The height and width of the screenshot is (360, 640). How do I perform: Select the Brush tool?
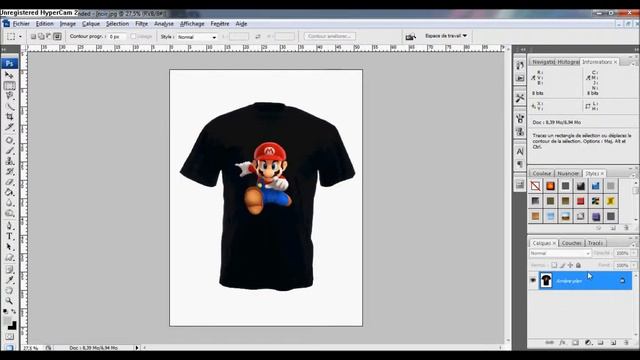9,151
